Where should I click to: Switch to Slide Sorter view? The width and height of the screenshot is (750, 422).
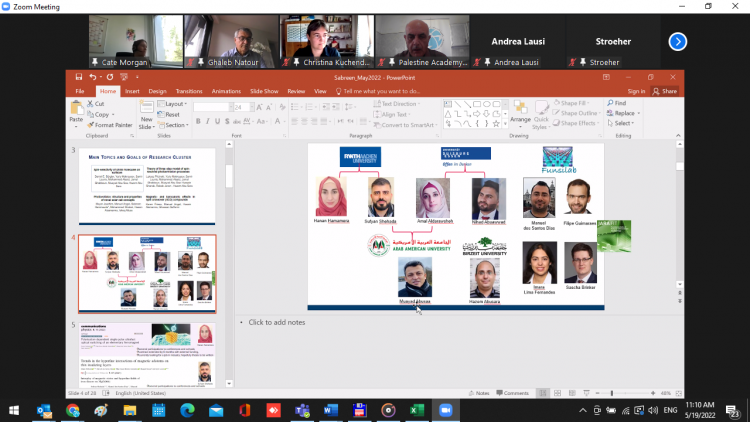pos(557,393)
